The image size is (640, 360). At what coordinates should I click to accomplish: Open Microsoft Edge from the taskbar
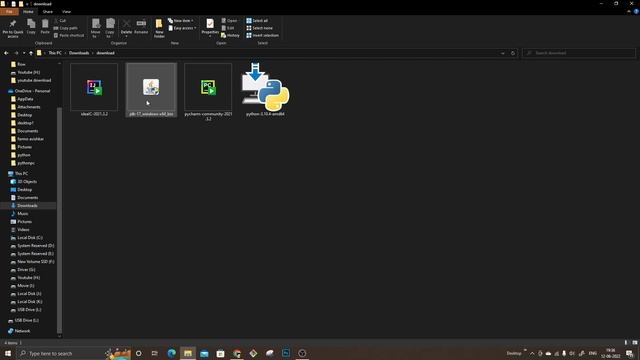click(x=171, y=353)
